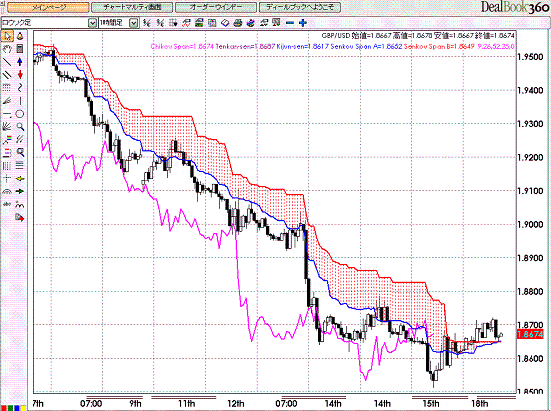
Task: Select the colored horizontal bands tool
Action: pyautogui.click(x=7, y=153)
